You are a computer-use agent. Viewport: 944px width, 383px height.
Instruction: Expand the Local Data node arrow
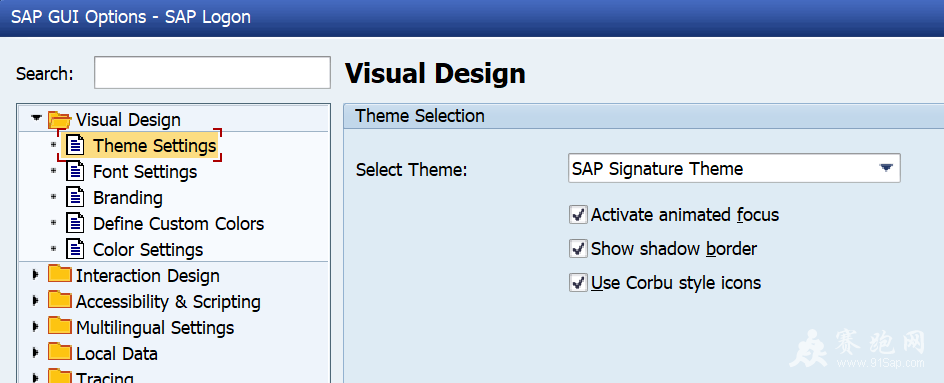(x=36, y=353)
